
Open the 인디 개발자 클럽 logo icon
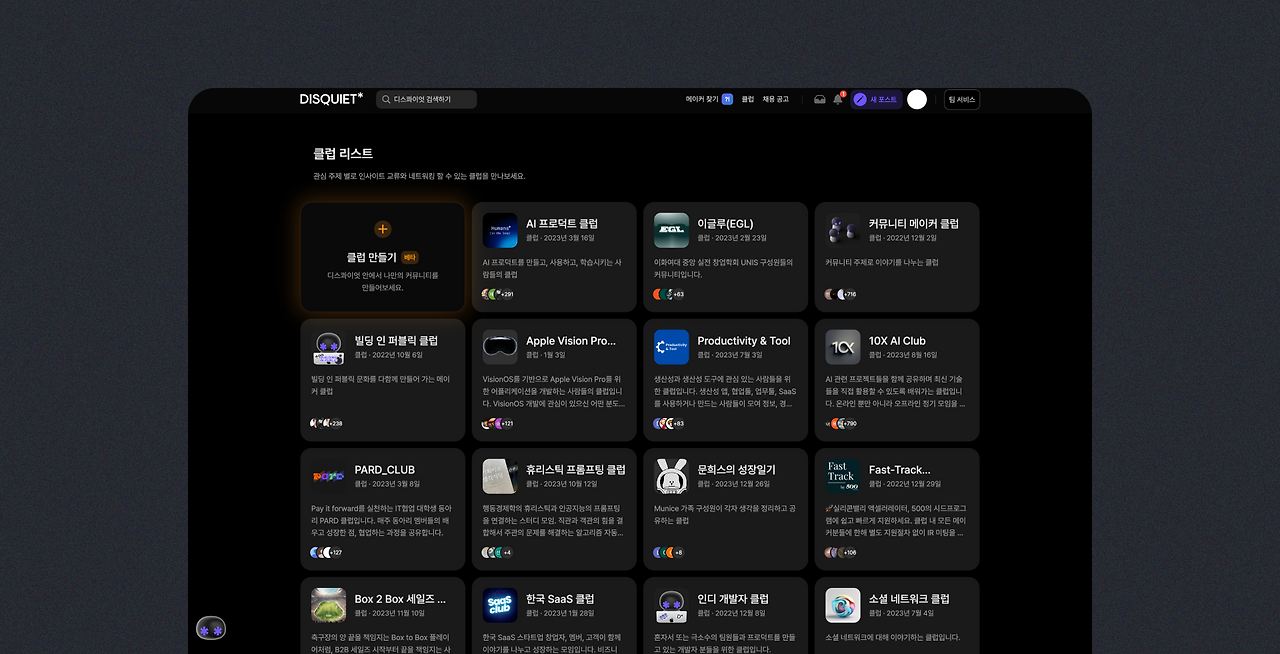tap(672, 605)
